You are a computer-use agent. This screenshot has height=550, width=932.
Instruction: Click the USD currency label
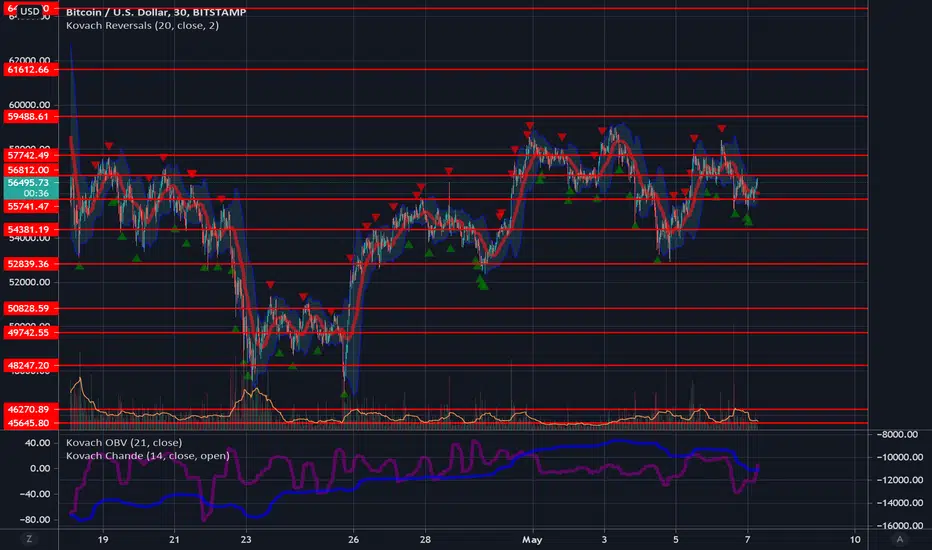pos(30,11)
